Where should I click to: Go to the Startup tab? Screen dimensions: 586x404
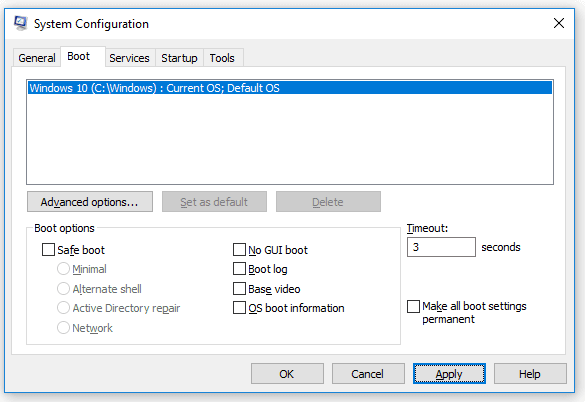(x=179, y=58)
